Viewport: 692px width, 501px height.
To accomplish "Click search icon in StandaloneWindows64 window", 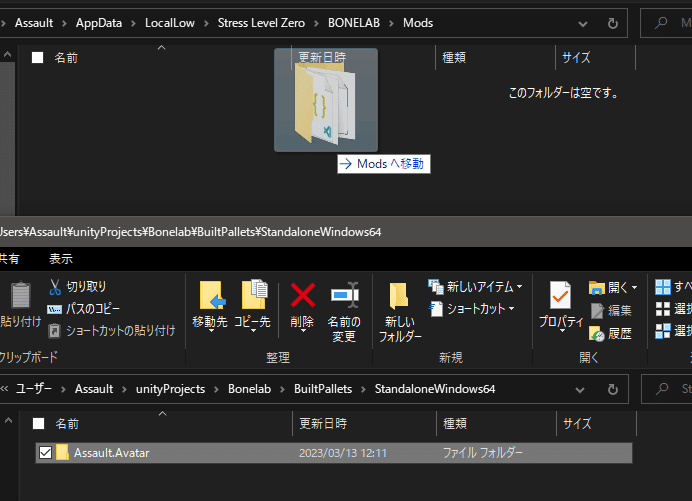I will [x=662, y=389].
